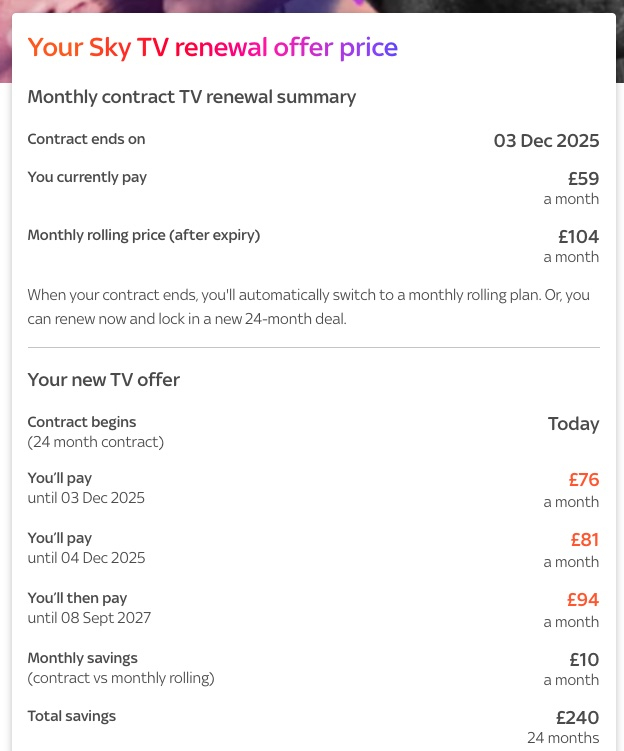Click the 'until 04 Dec 2025' payment line
Screen dimensions: 624x751
tap(86, 558)
